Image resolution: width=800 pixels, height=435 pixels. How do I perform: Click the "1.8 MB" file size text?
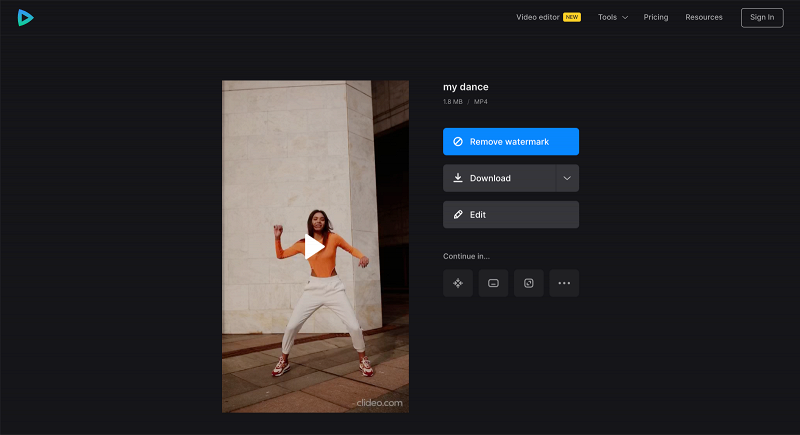click(453, 101)
